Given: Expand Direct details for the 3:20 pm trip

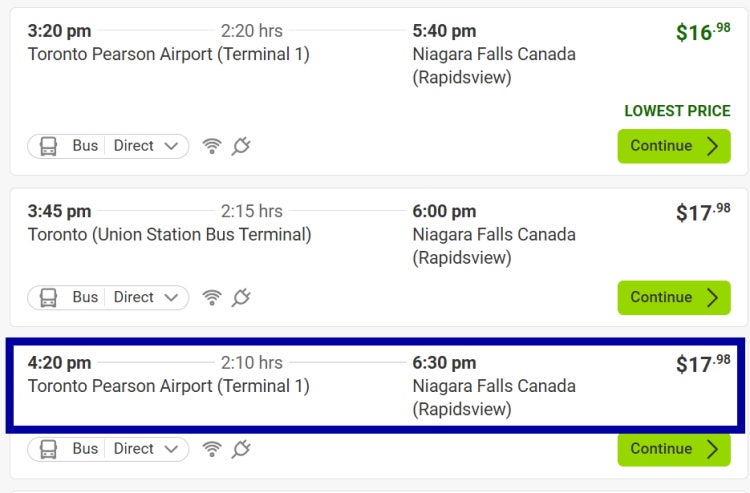Looking at the screenshot, I should click(146, 146).
